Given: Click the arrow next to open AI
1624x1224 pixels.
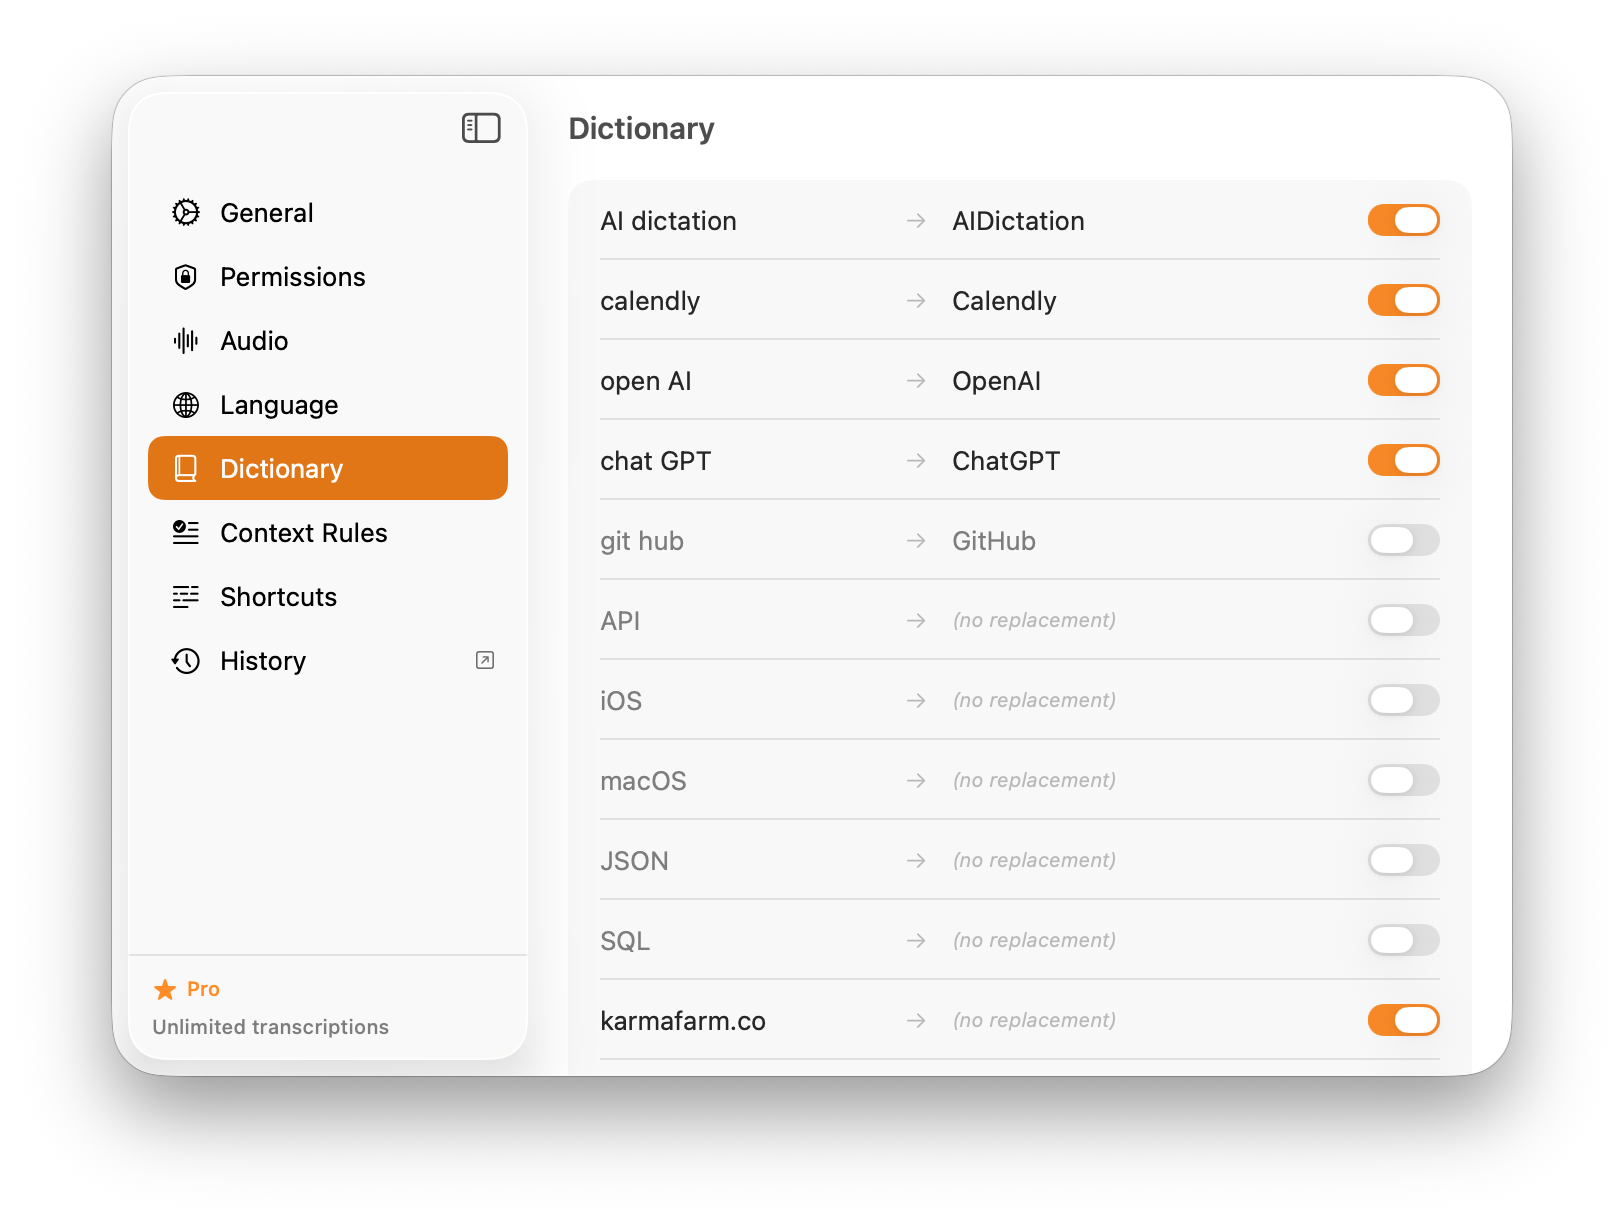Looking at the screenshot, I should pos(916,380).
